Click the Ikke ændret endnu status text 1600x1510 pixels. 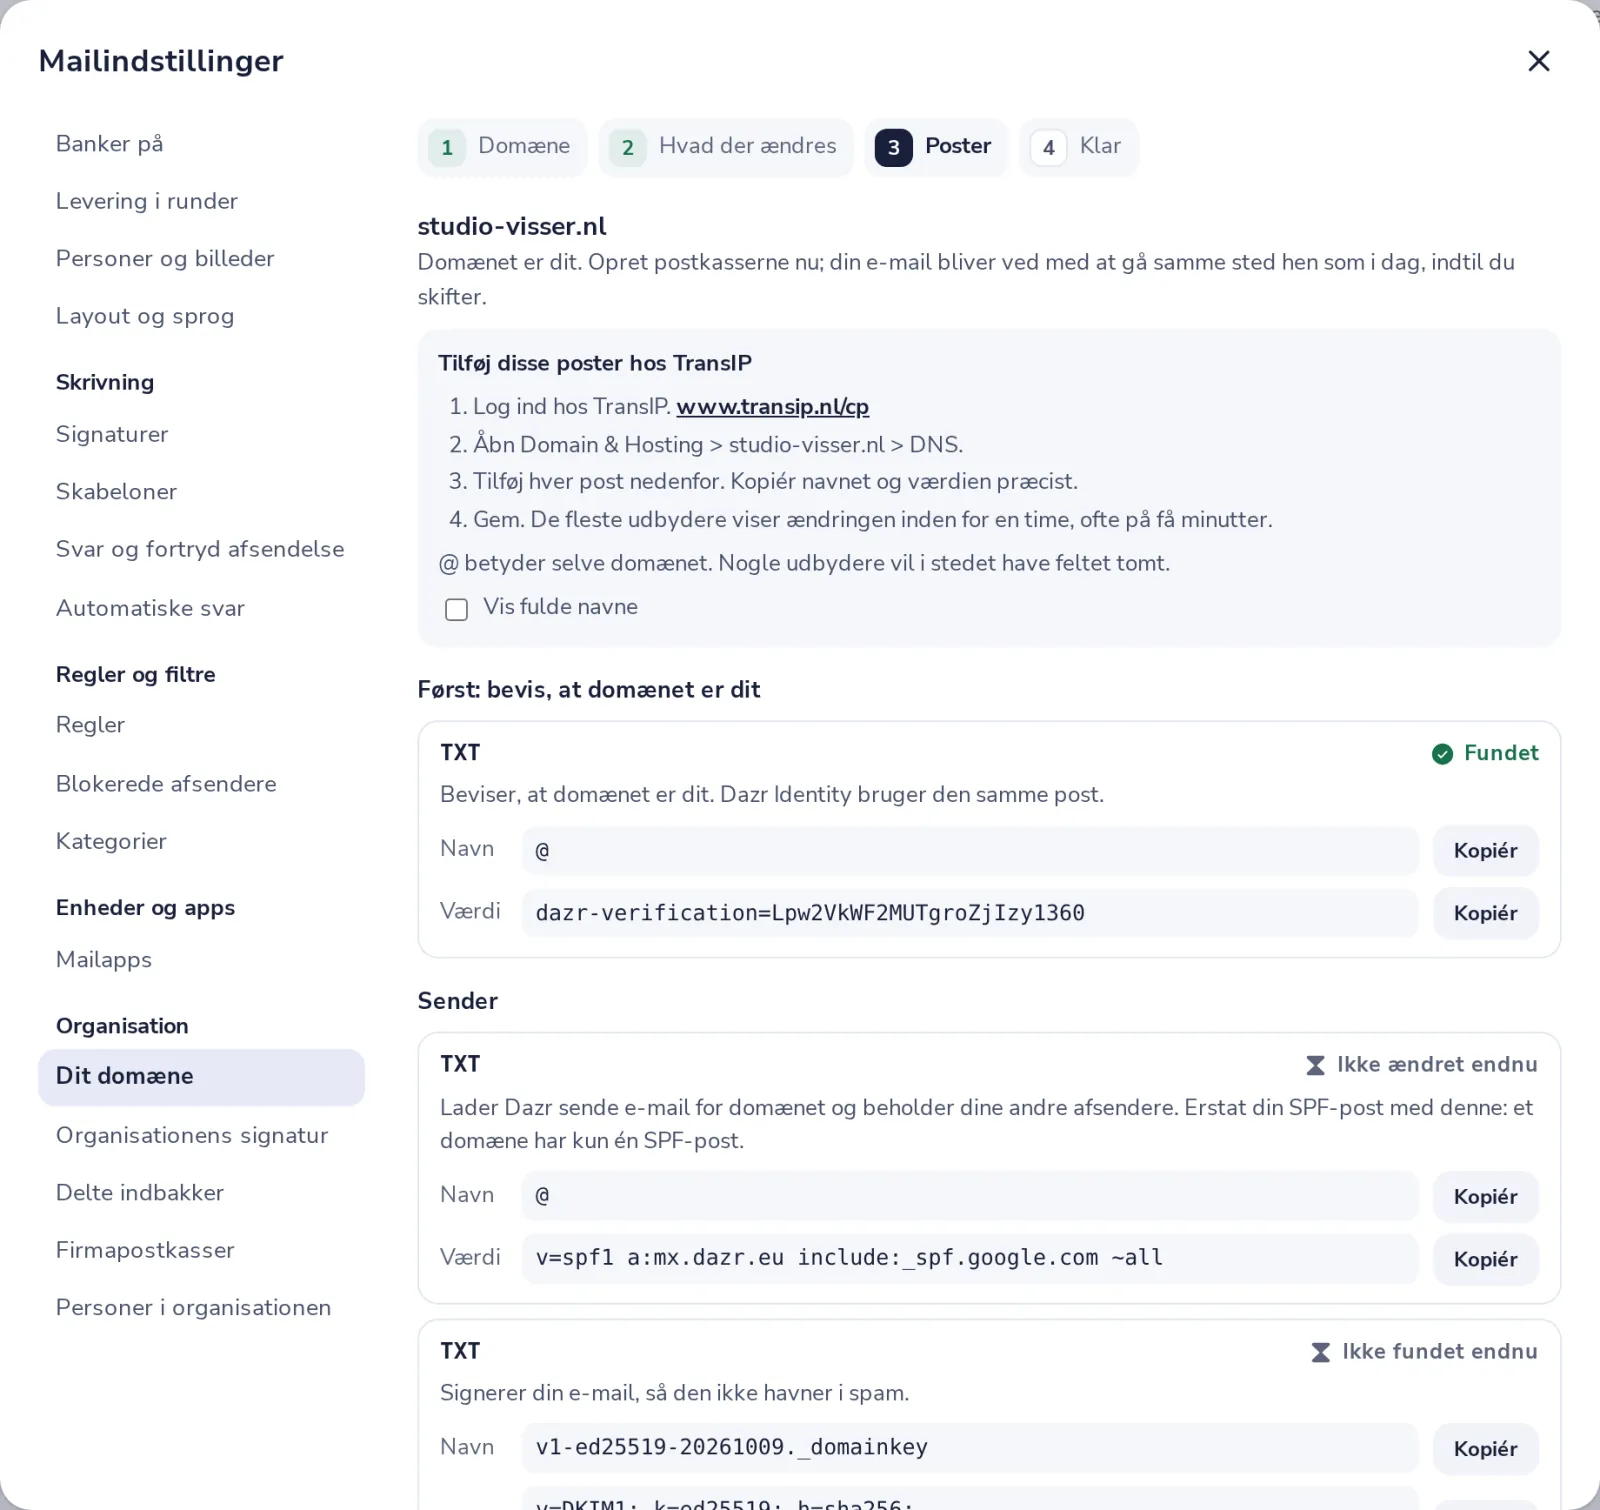click(x=1437, y=1065)
